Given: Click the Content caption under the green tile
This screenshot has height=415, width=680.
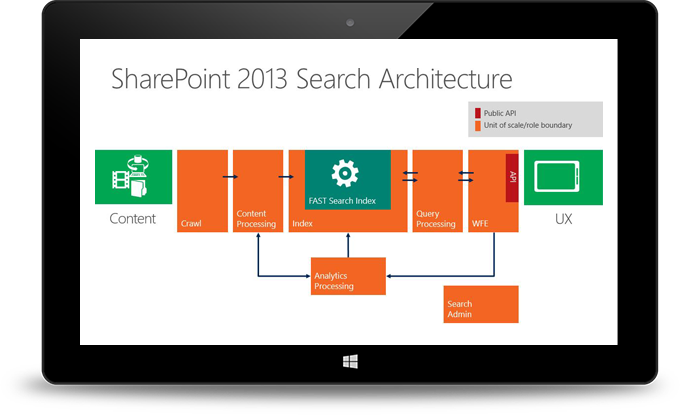Looking at the screenshot, I should pos(132,219).
